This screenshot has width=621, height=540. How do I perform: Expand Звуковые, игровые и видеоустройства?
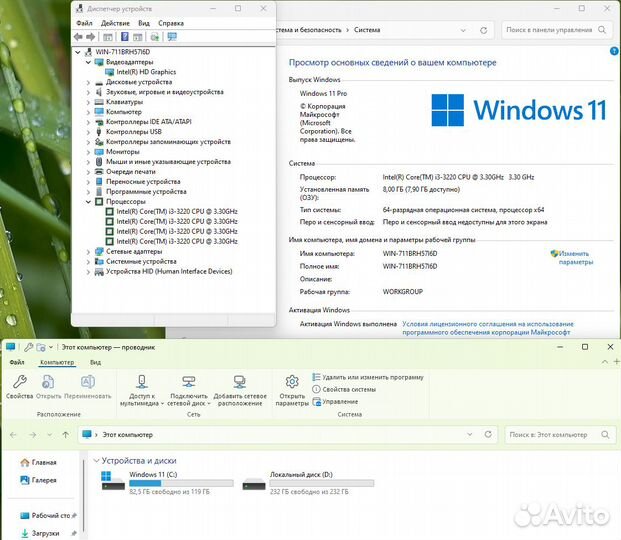click(88, 92)
